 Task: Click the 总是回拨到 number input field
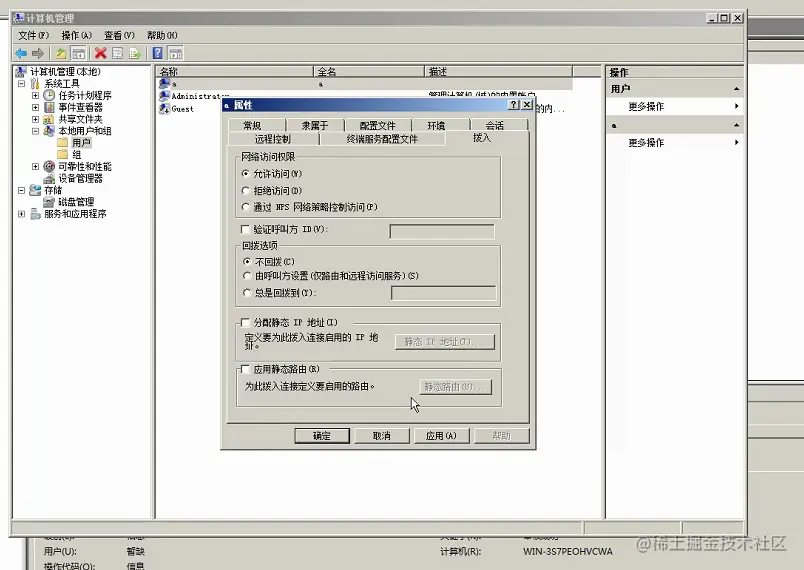coord(444,293)
